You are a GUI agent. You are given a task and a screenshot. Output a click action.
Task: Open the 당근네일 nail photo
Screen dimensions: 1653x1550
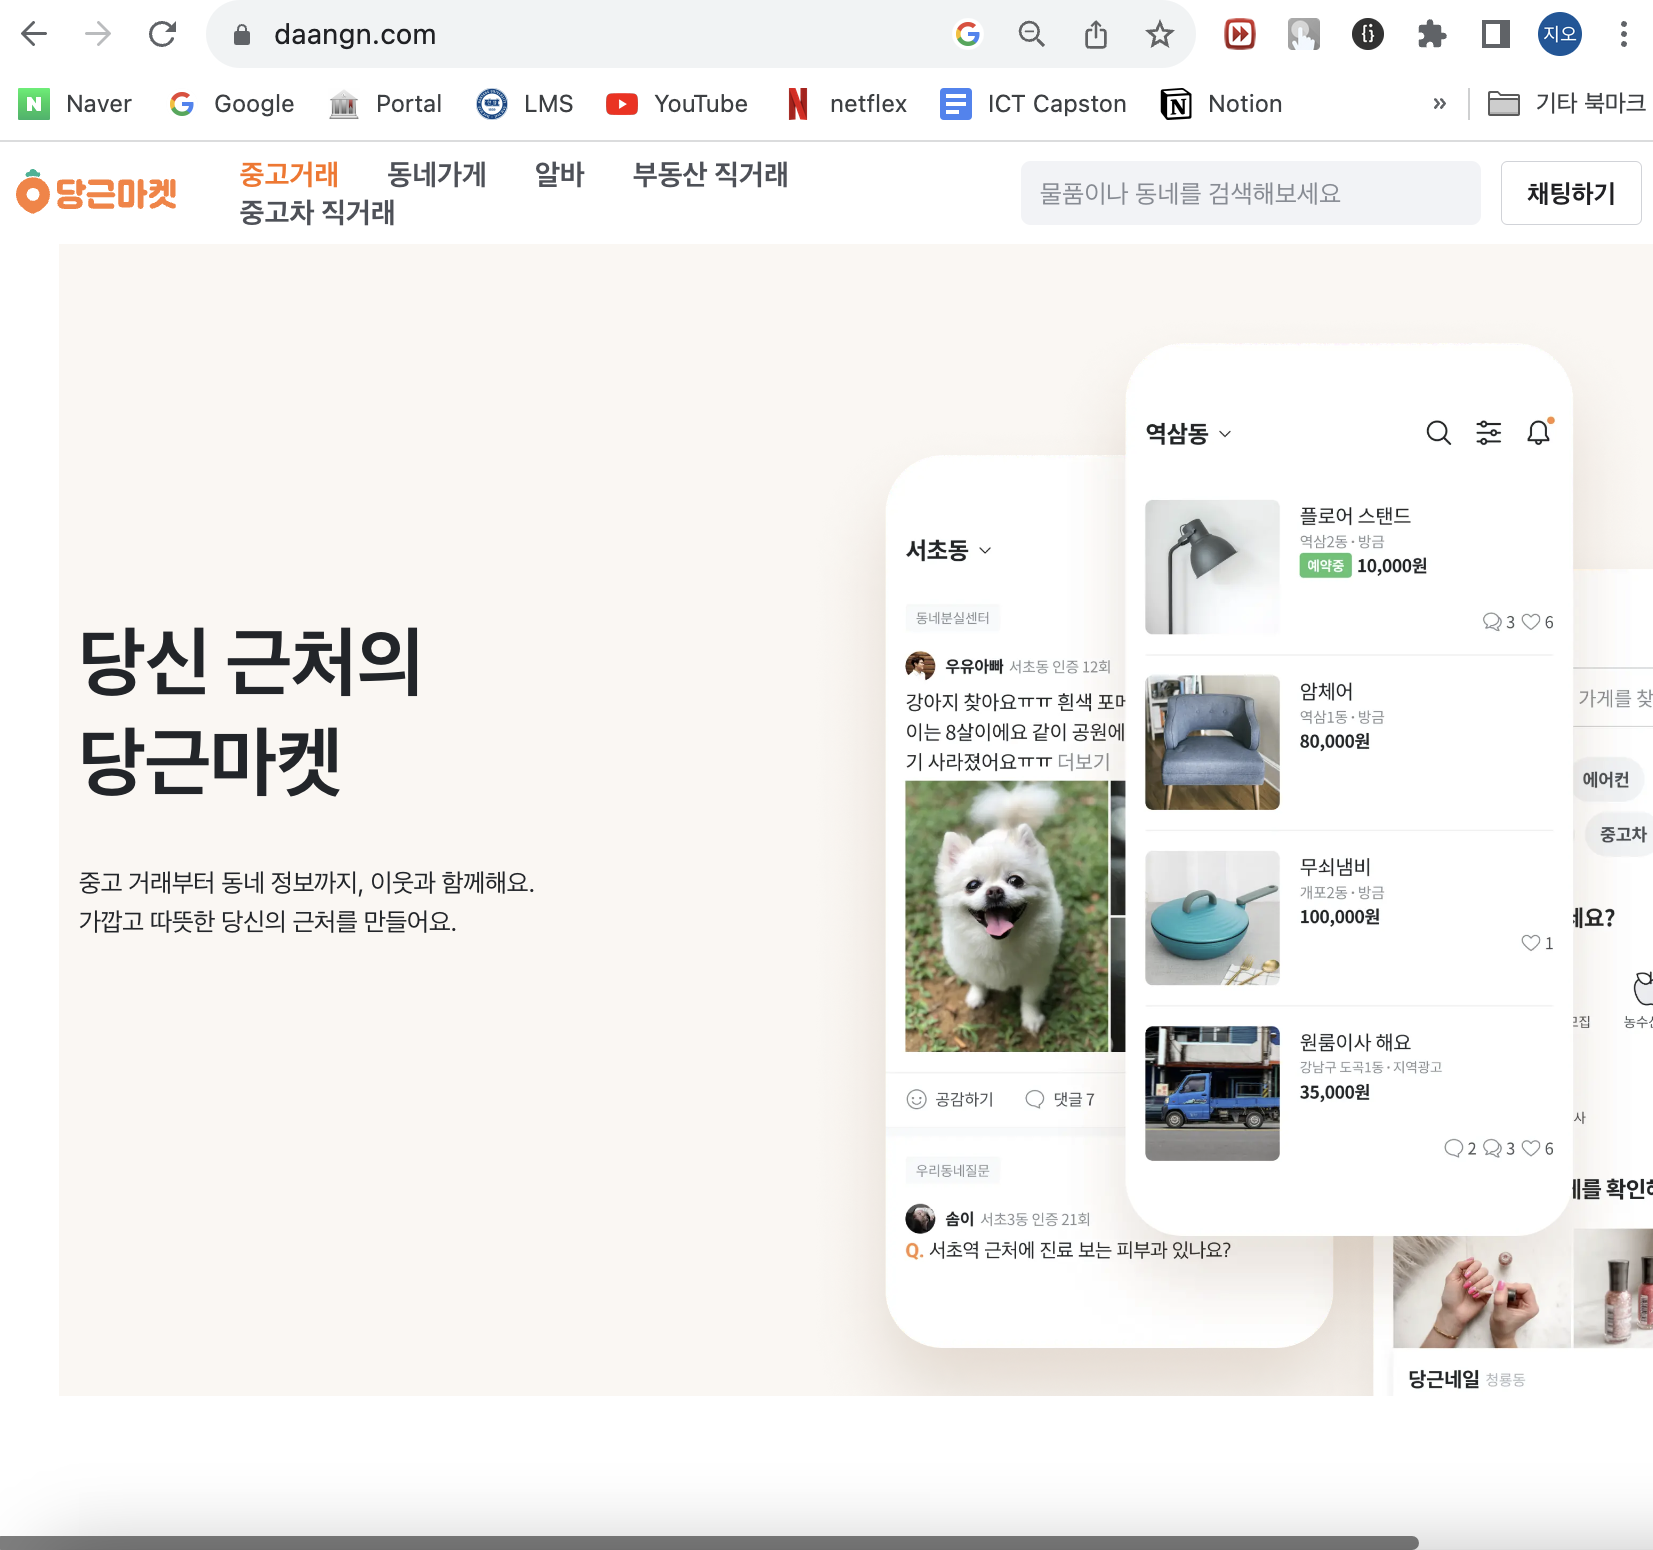pyautogui.click(x=1482, y=1292)
